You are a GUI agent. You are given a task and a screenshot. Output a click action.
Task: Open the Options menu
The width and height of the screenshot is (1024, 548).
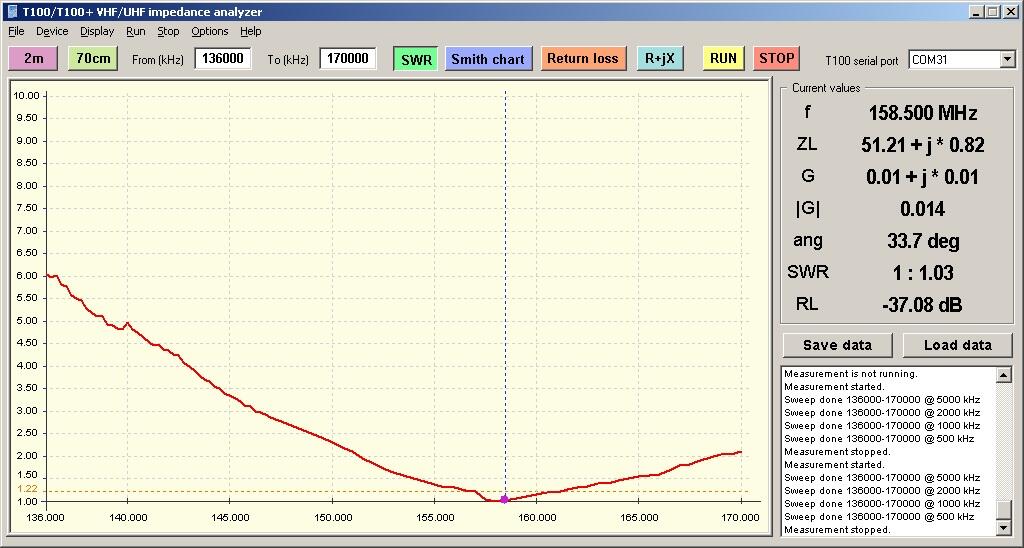click(x=210, y=31)
